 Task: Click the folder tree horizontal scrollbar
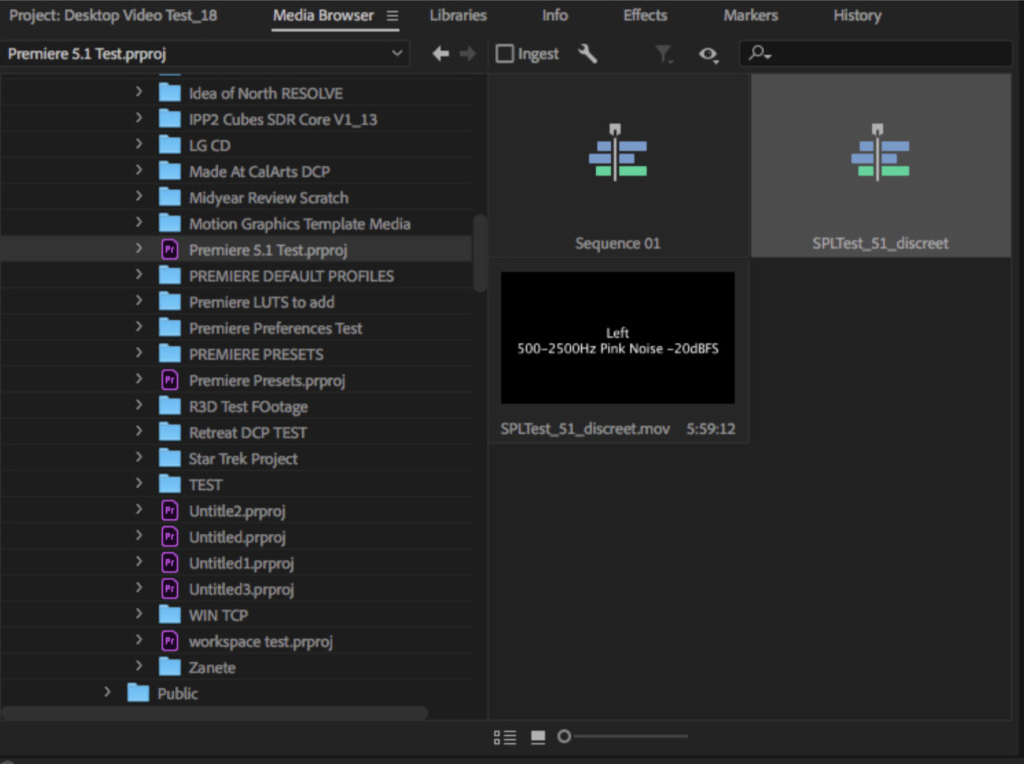pos(214,712)
